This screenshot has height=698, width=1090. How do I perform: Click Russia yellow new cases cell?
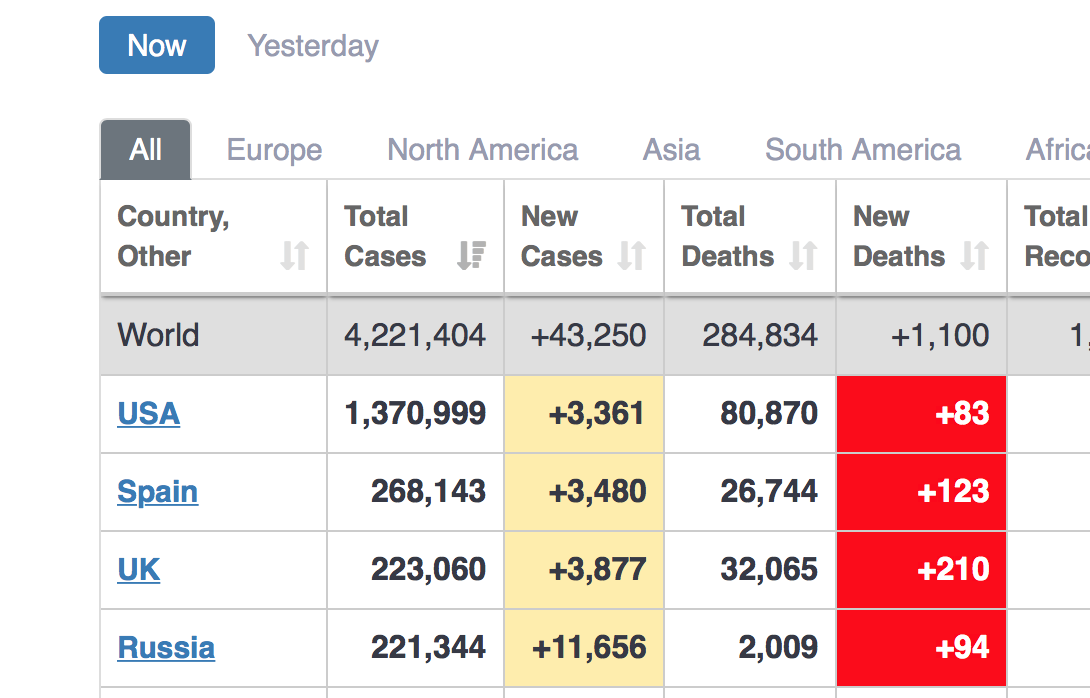[584, 647]
